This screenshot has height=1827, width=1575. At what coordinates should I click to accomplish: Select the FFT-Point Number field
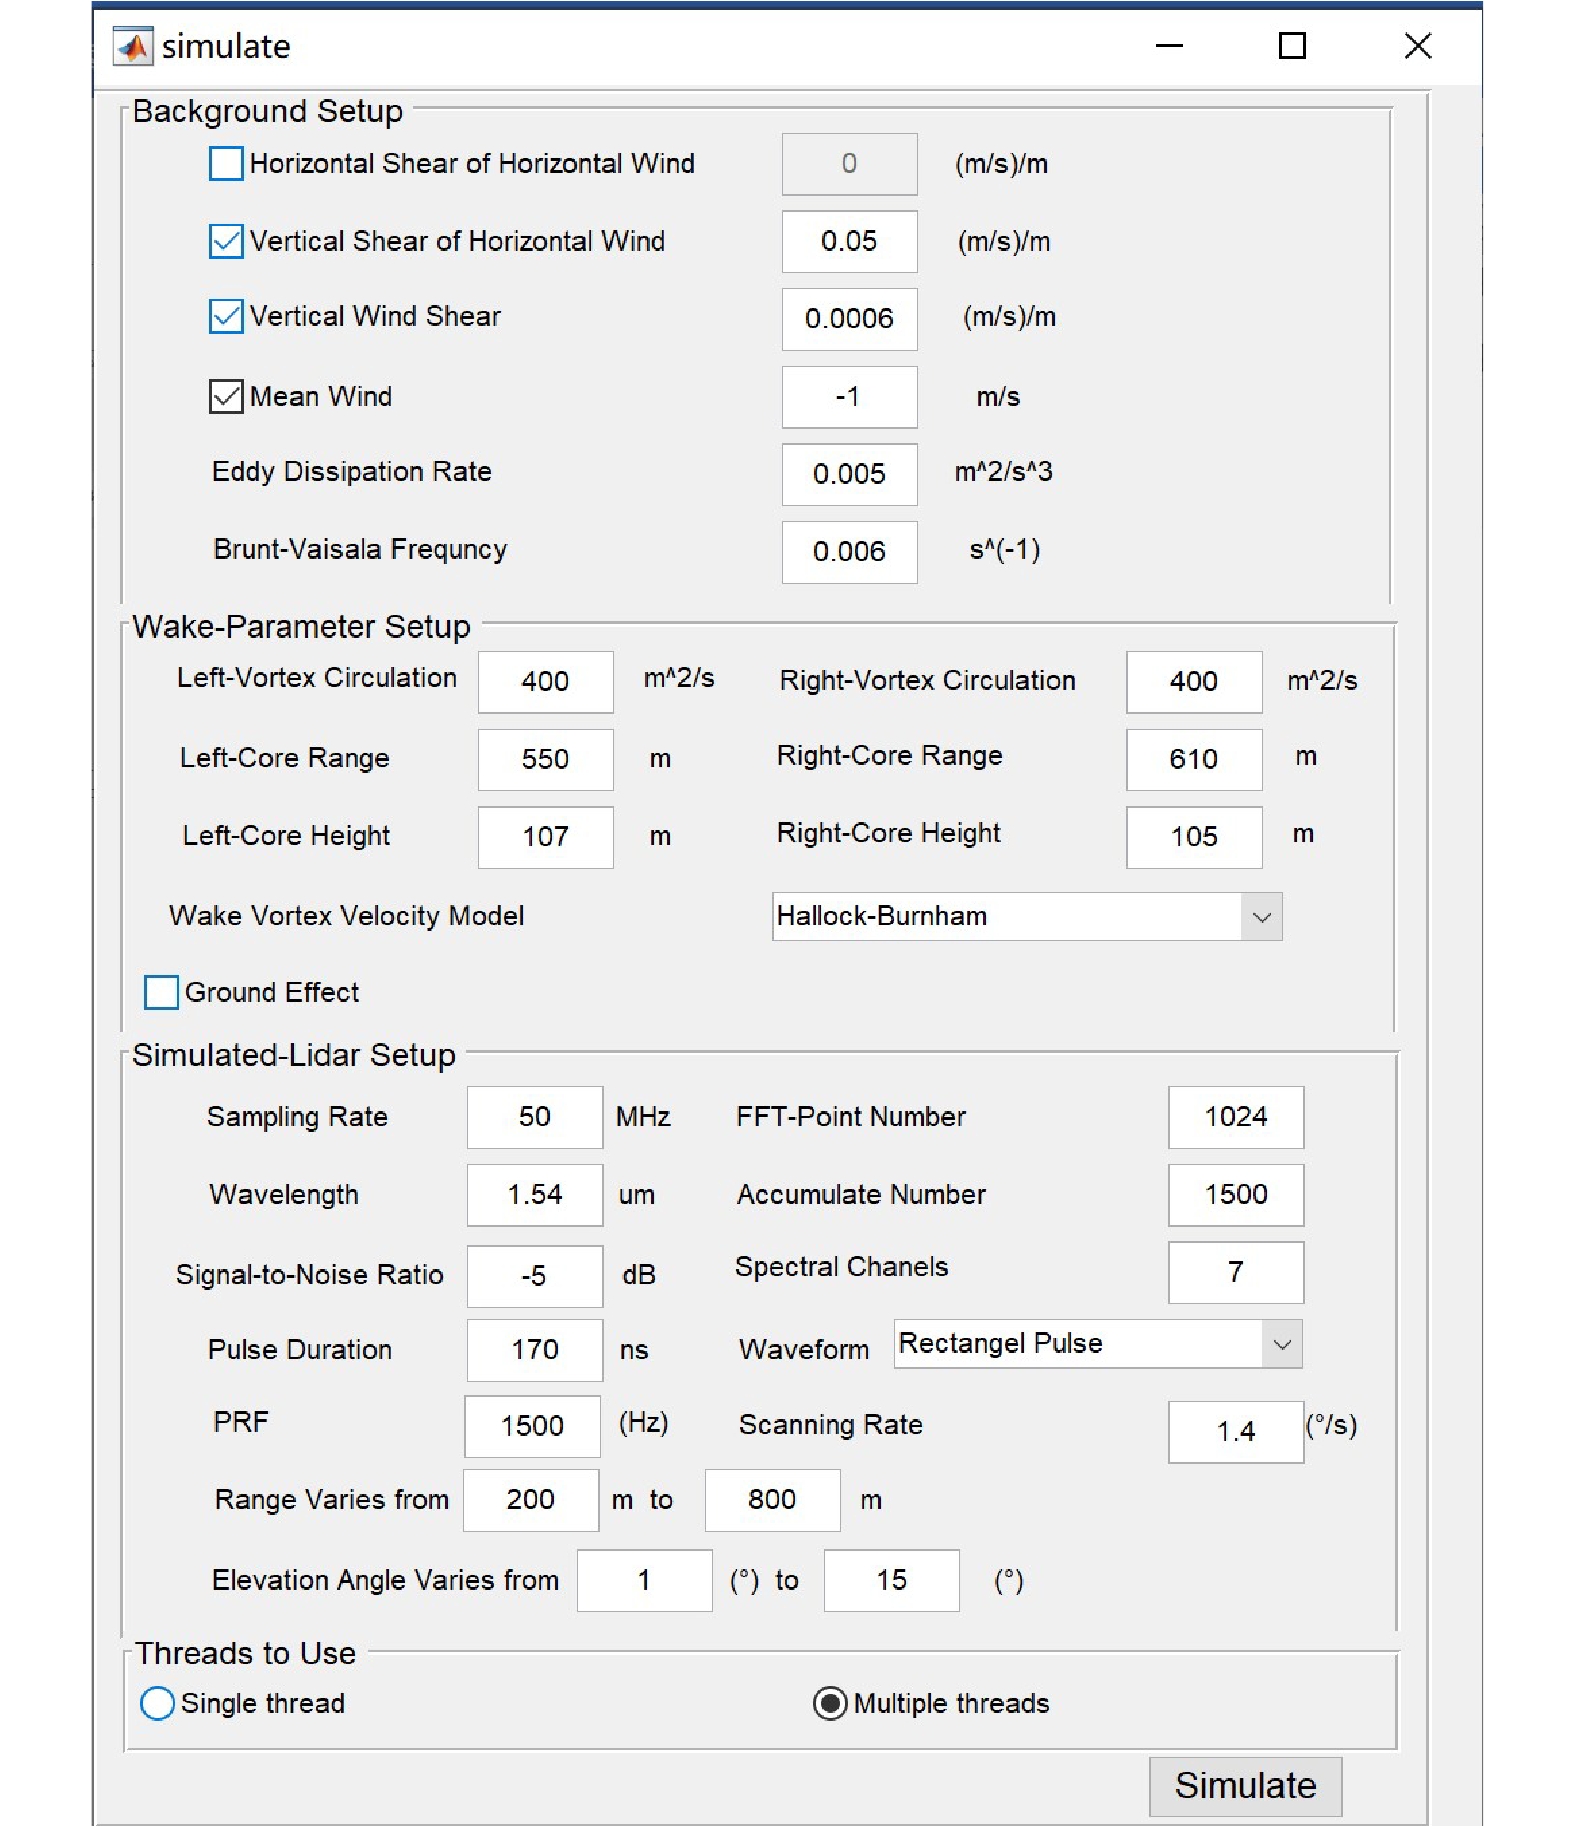[x=1235, y=1117]
